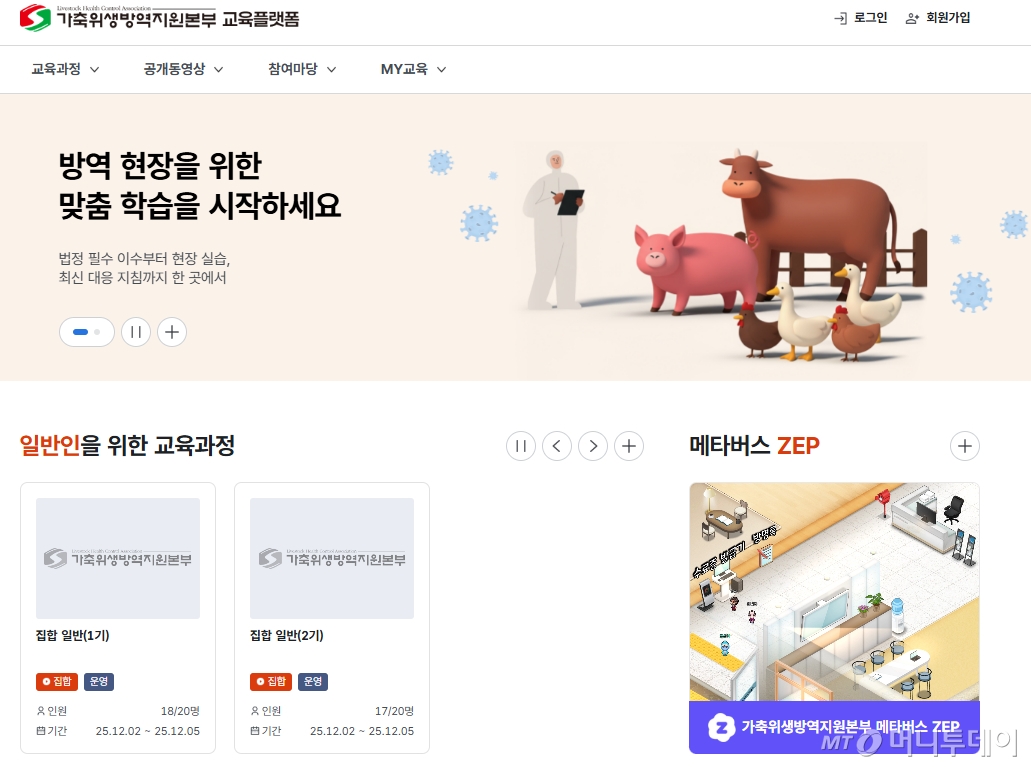View more 일반인 courses plus icon
The height and width of the screenshot is (767, 1031).
click(x=629, y=446)
